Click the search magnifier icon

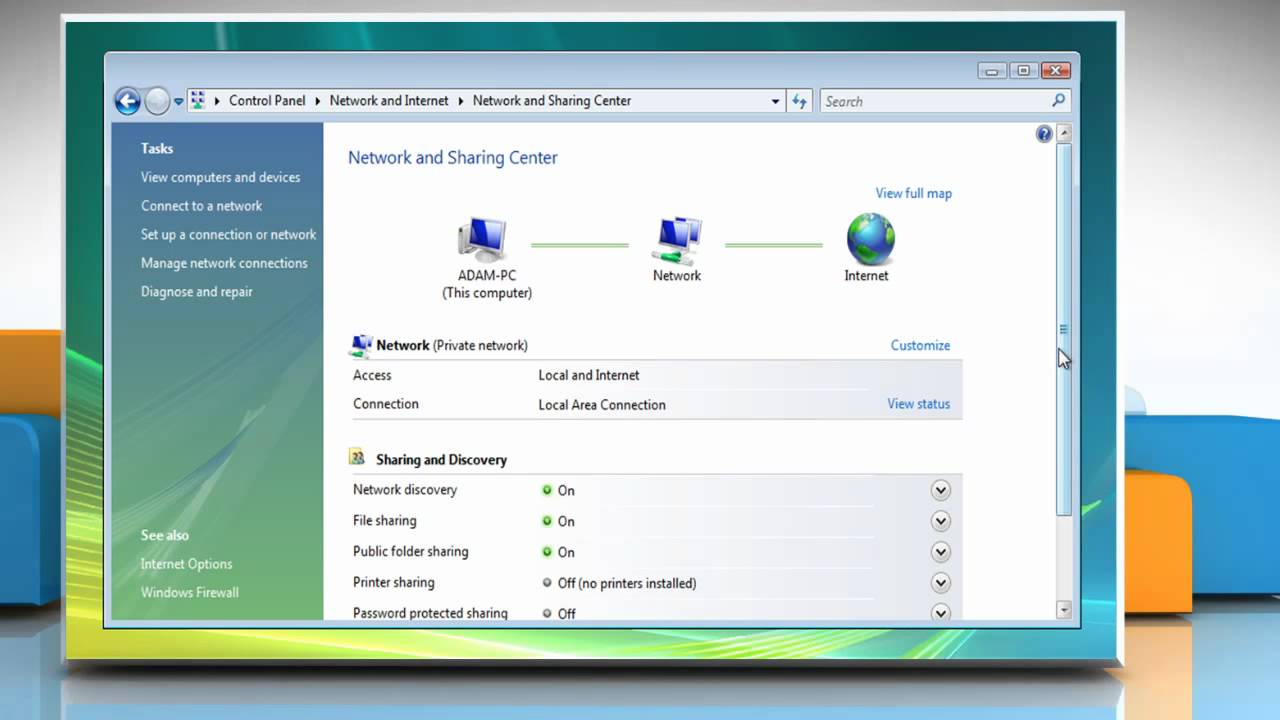point(1058,100)
